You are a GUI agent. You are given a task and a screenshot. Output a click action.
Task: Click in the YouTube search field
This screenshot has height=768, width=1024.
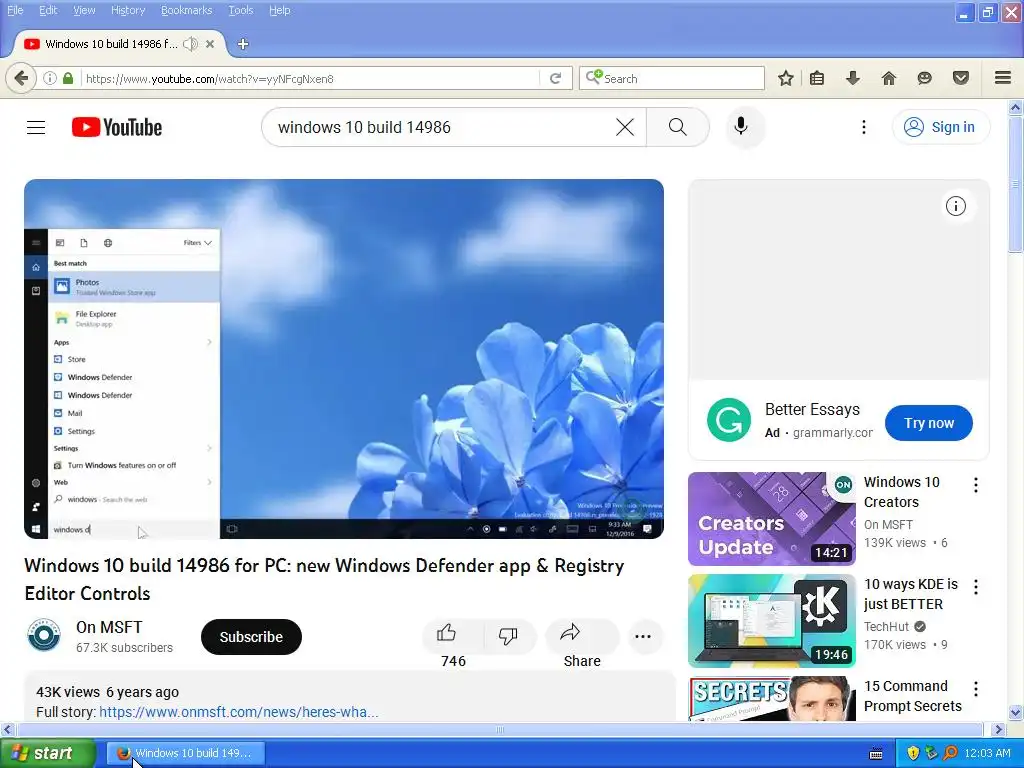pos(444,127)
